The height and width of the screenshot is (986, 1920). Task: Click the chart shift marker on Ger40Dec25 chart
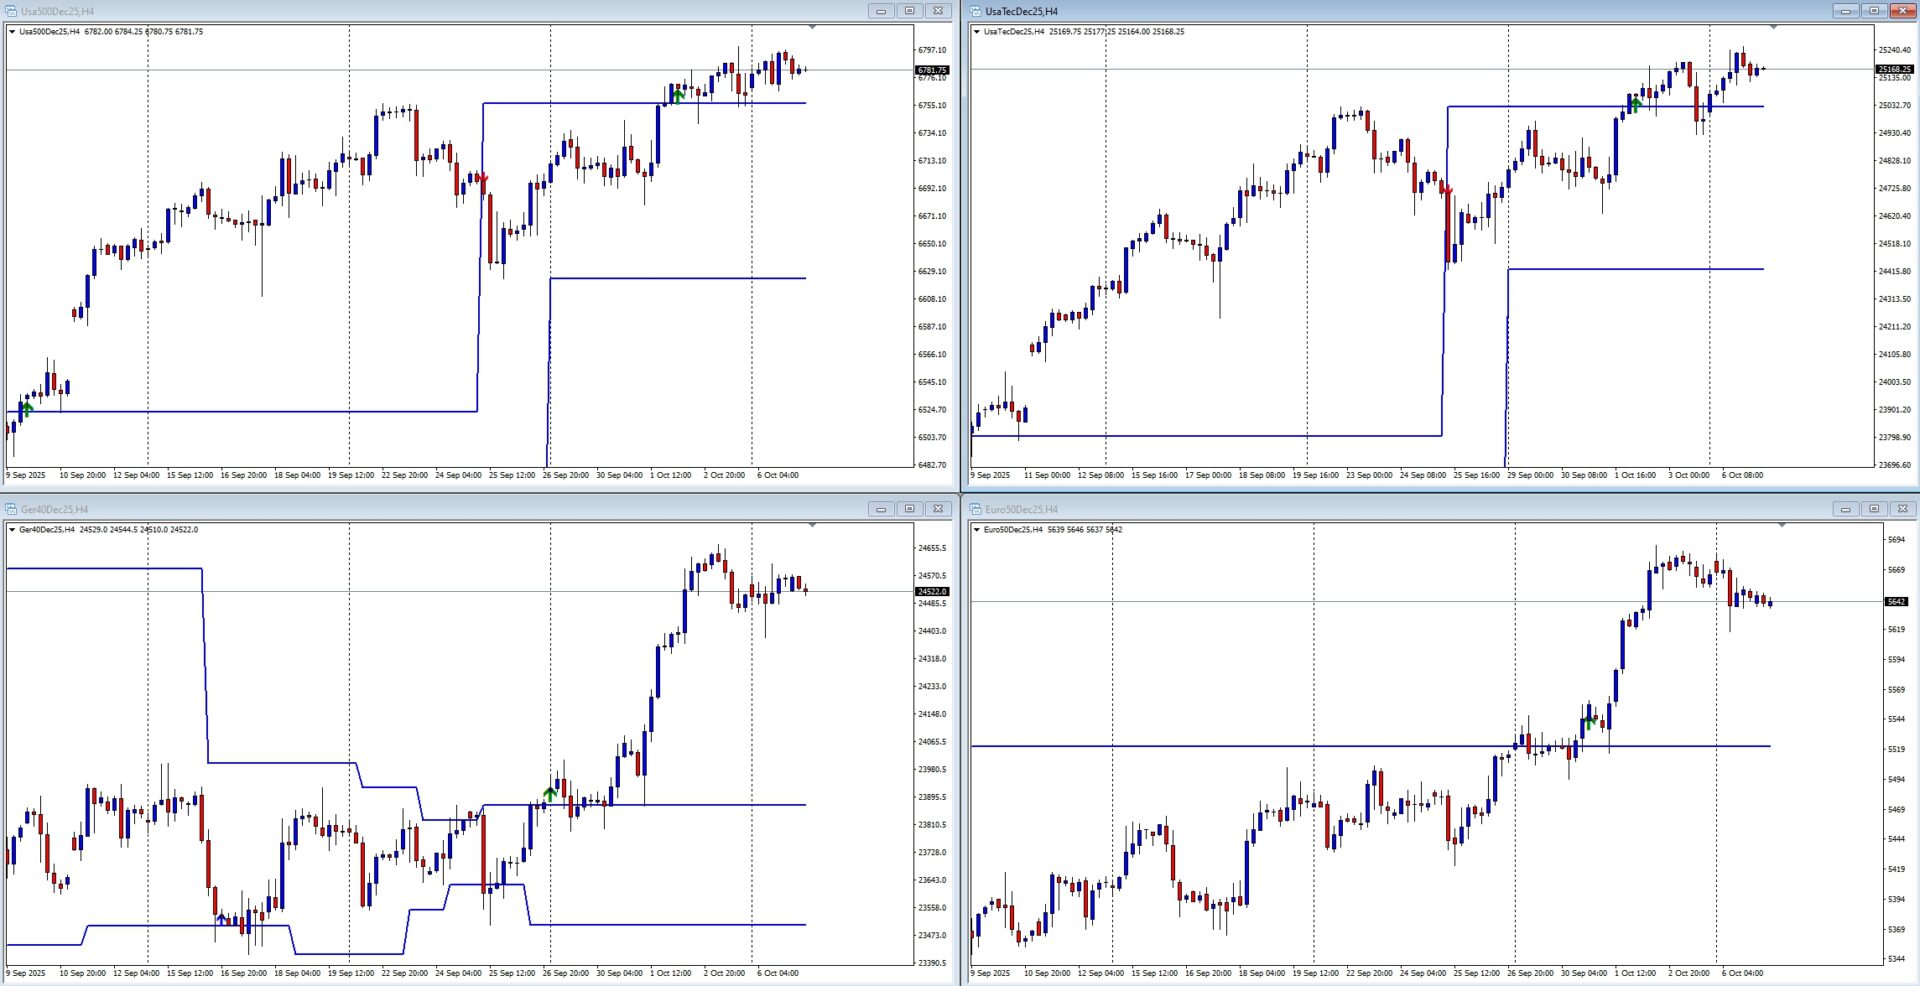(812, 525)
